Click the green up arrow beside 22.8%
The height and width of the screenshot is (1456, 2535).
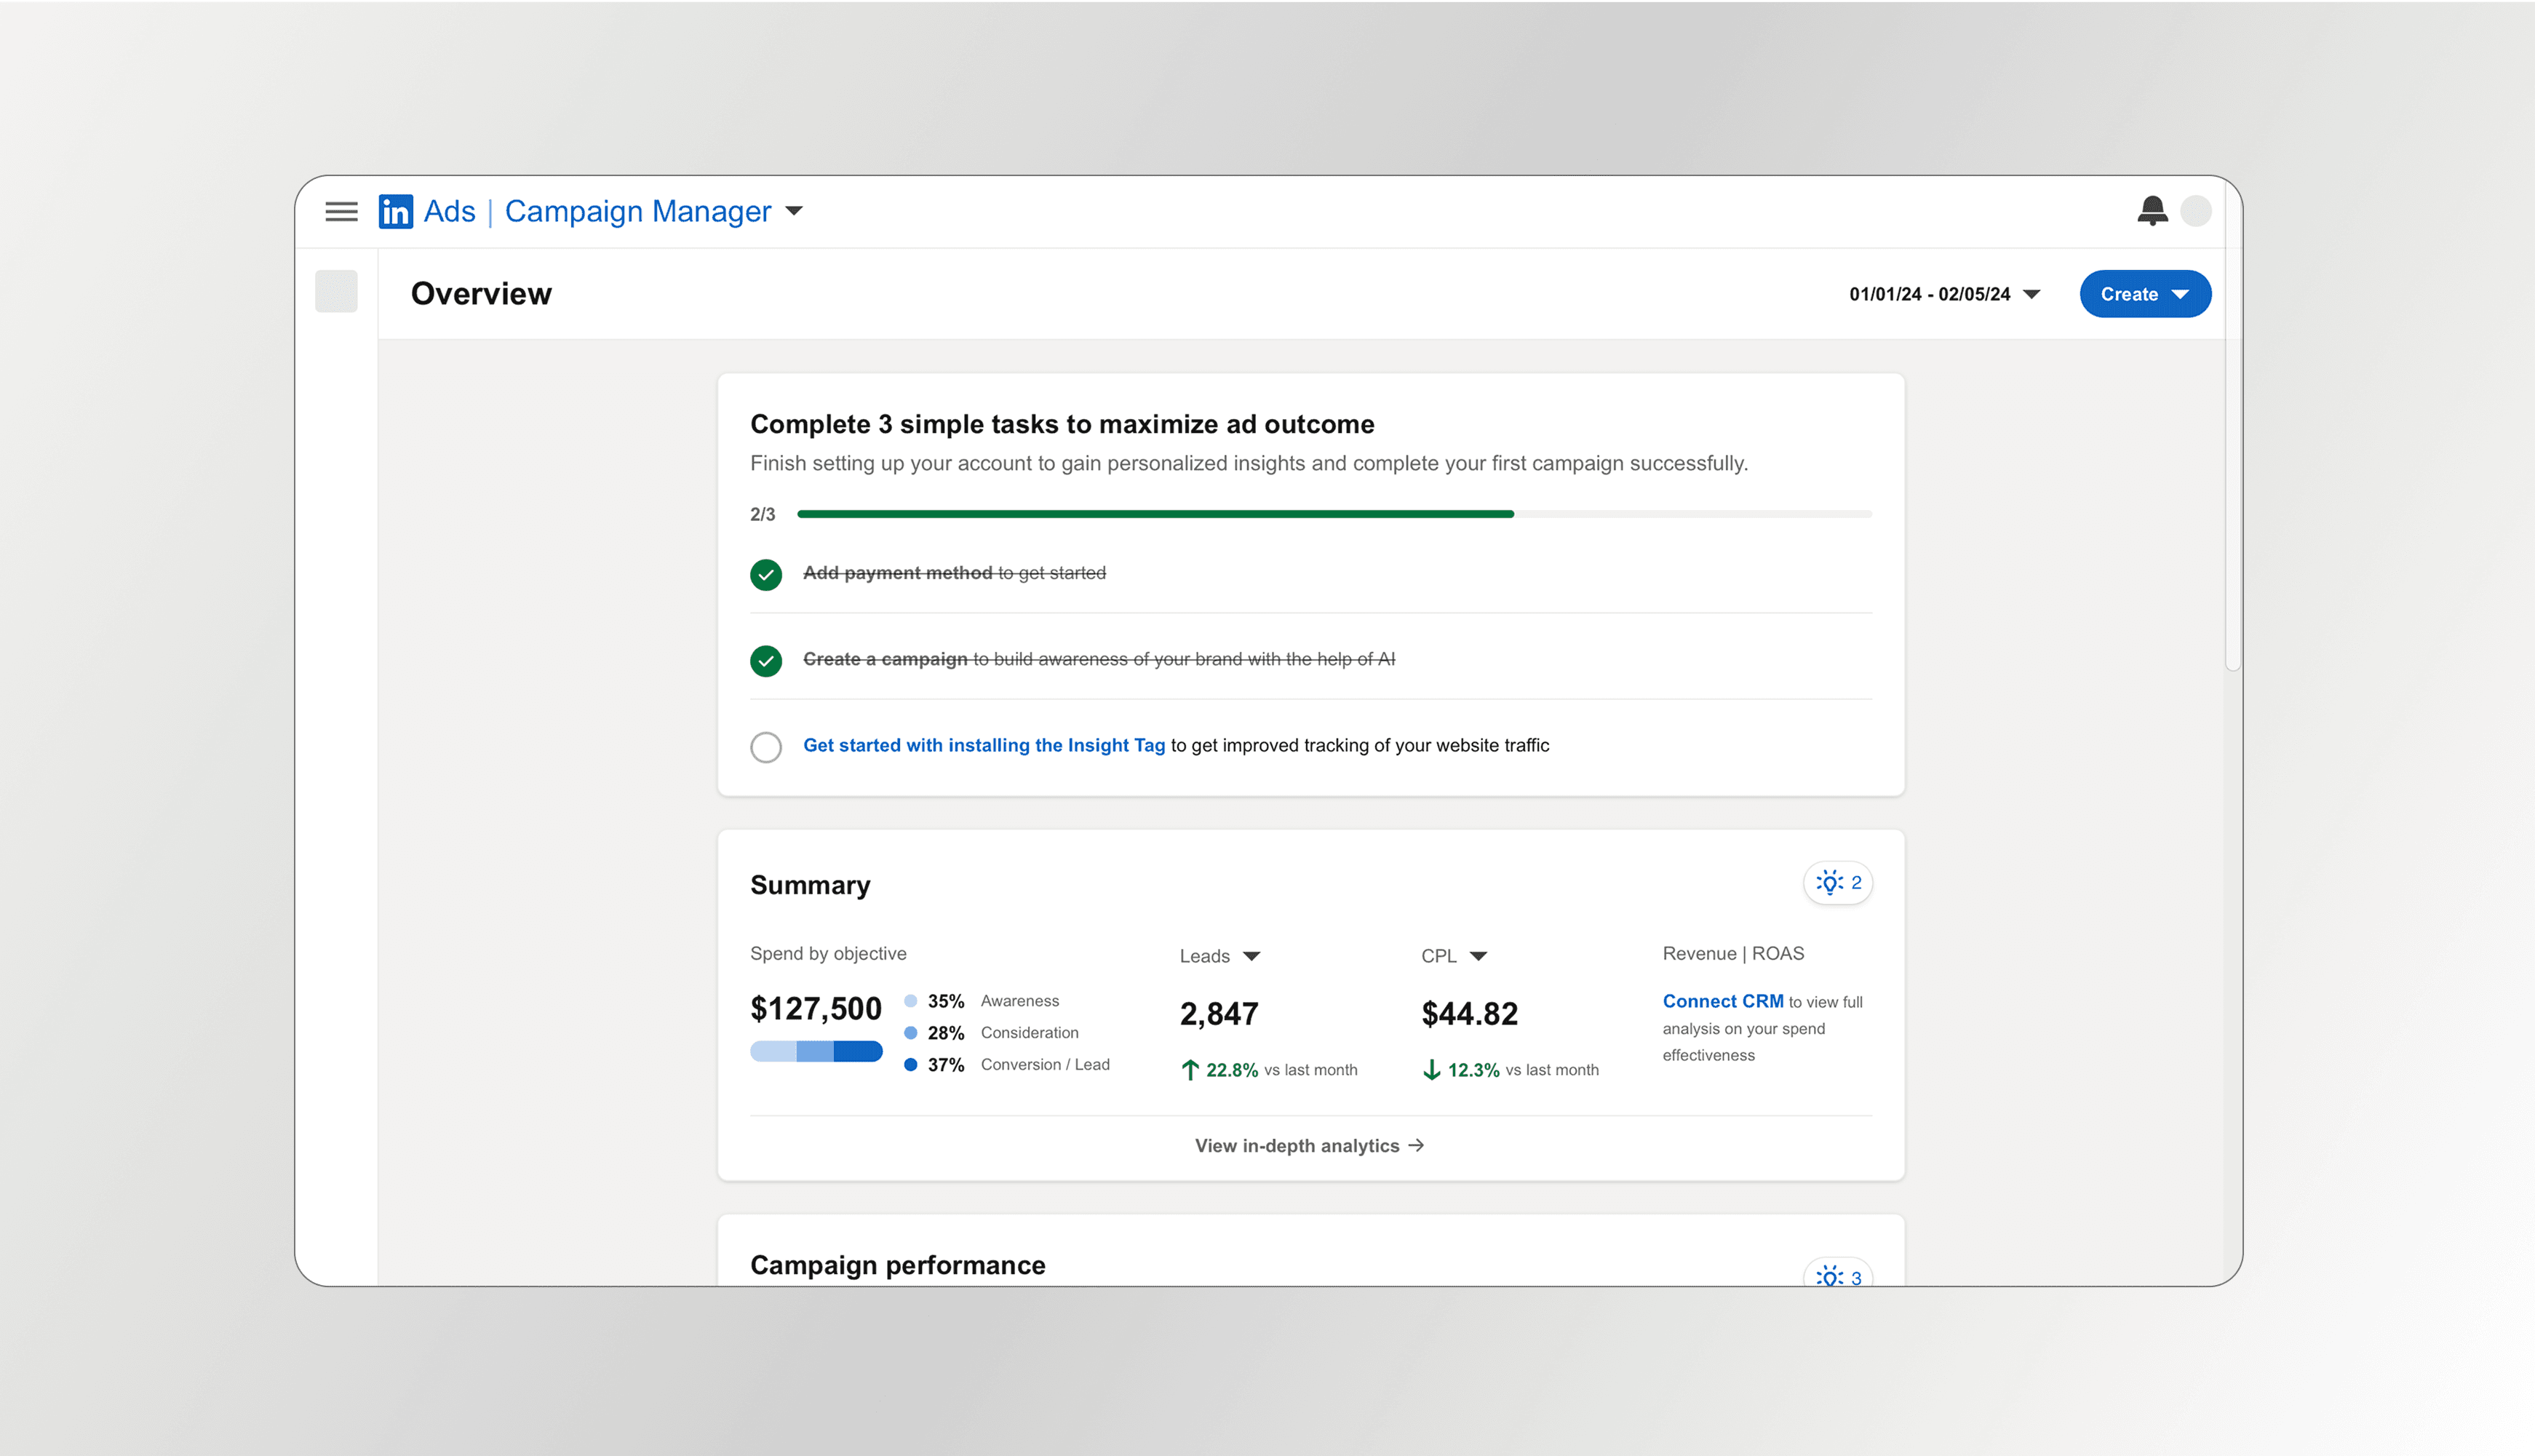point(1190,1070)
